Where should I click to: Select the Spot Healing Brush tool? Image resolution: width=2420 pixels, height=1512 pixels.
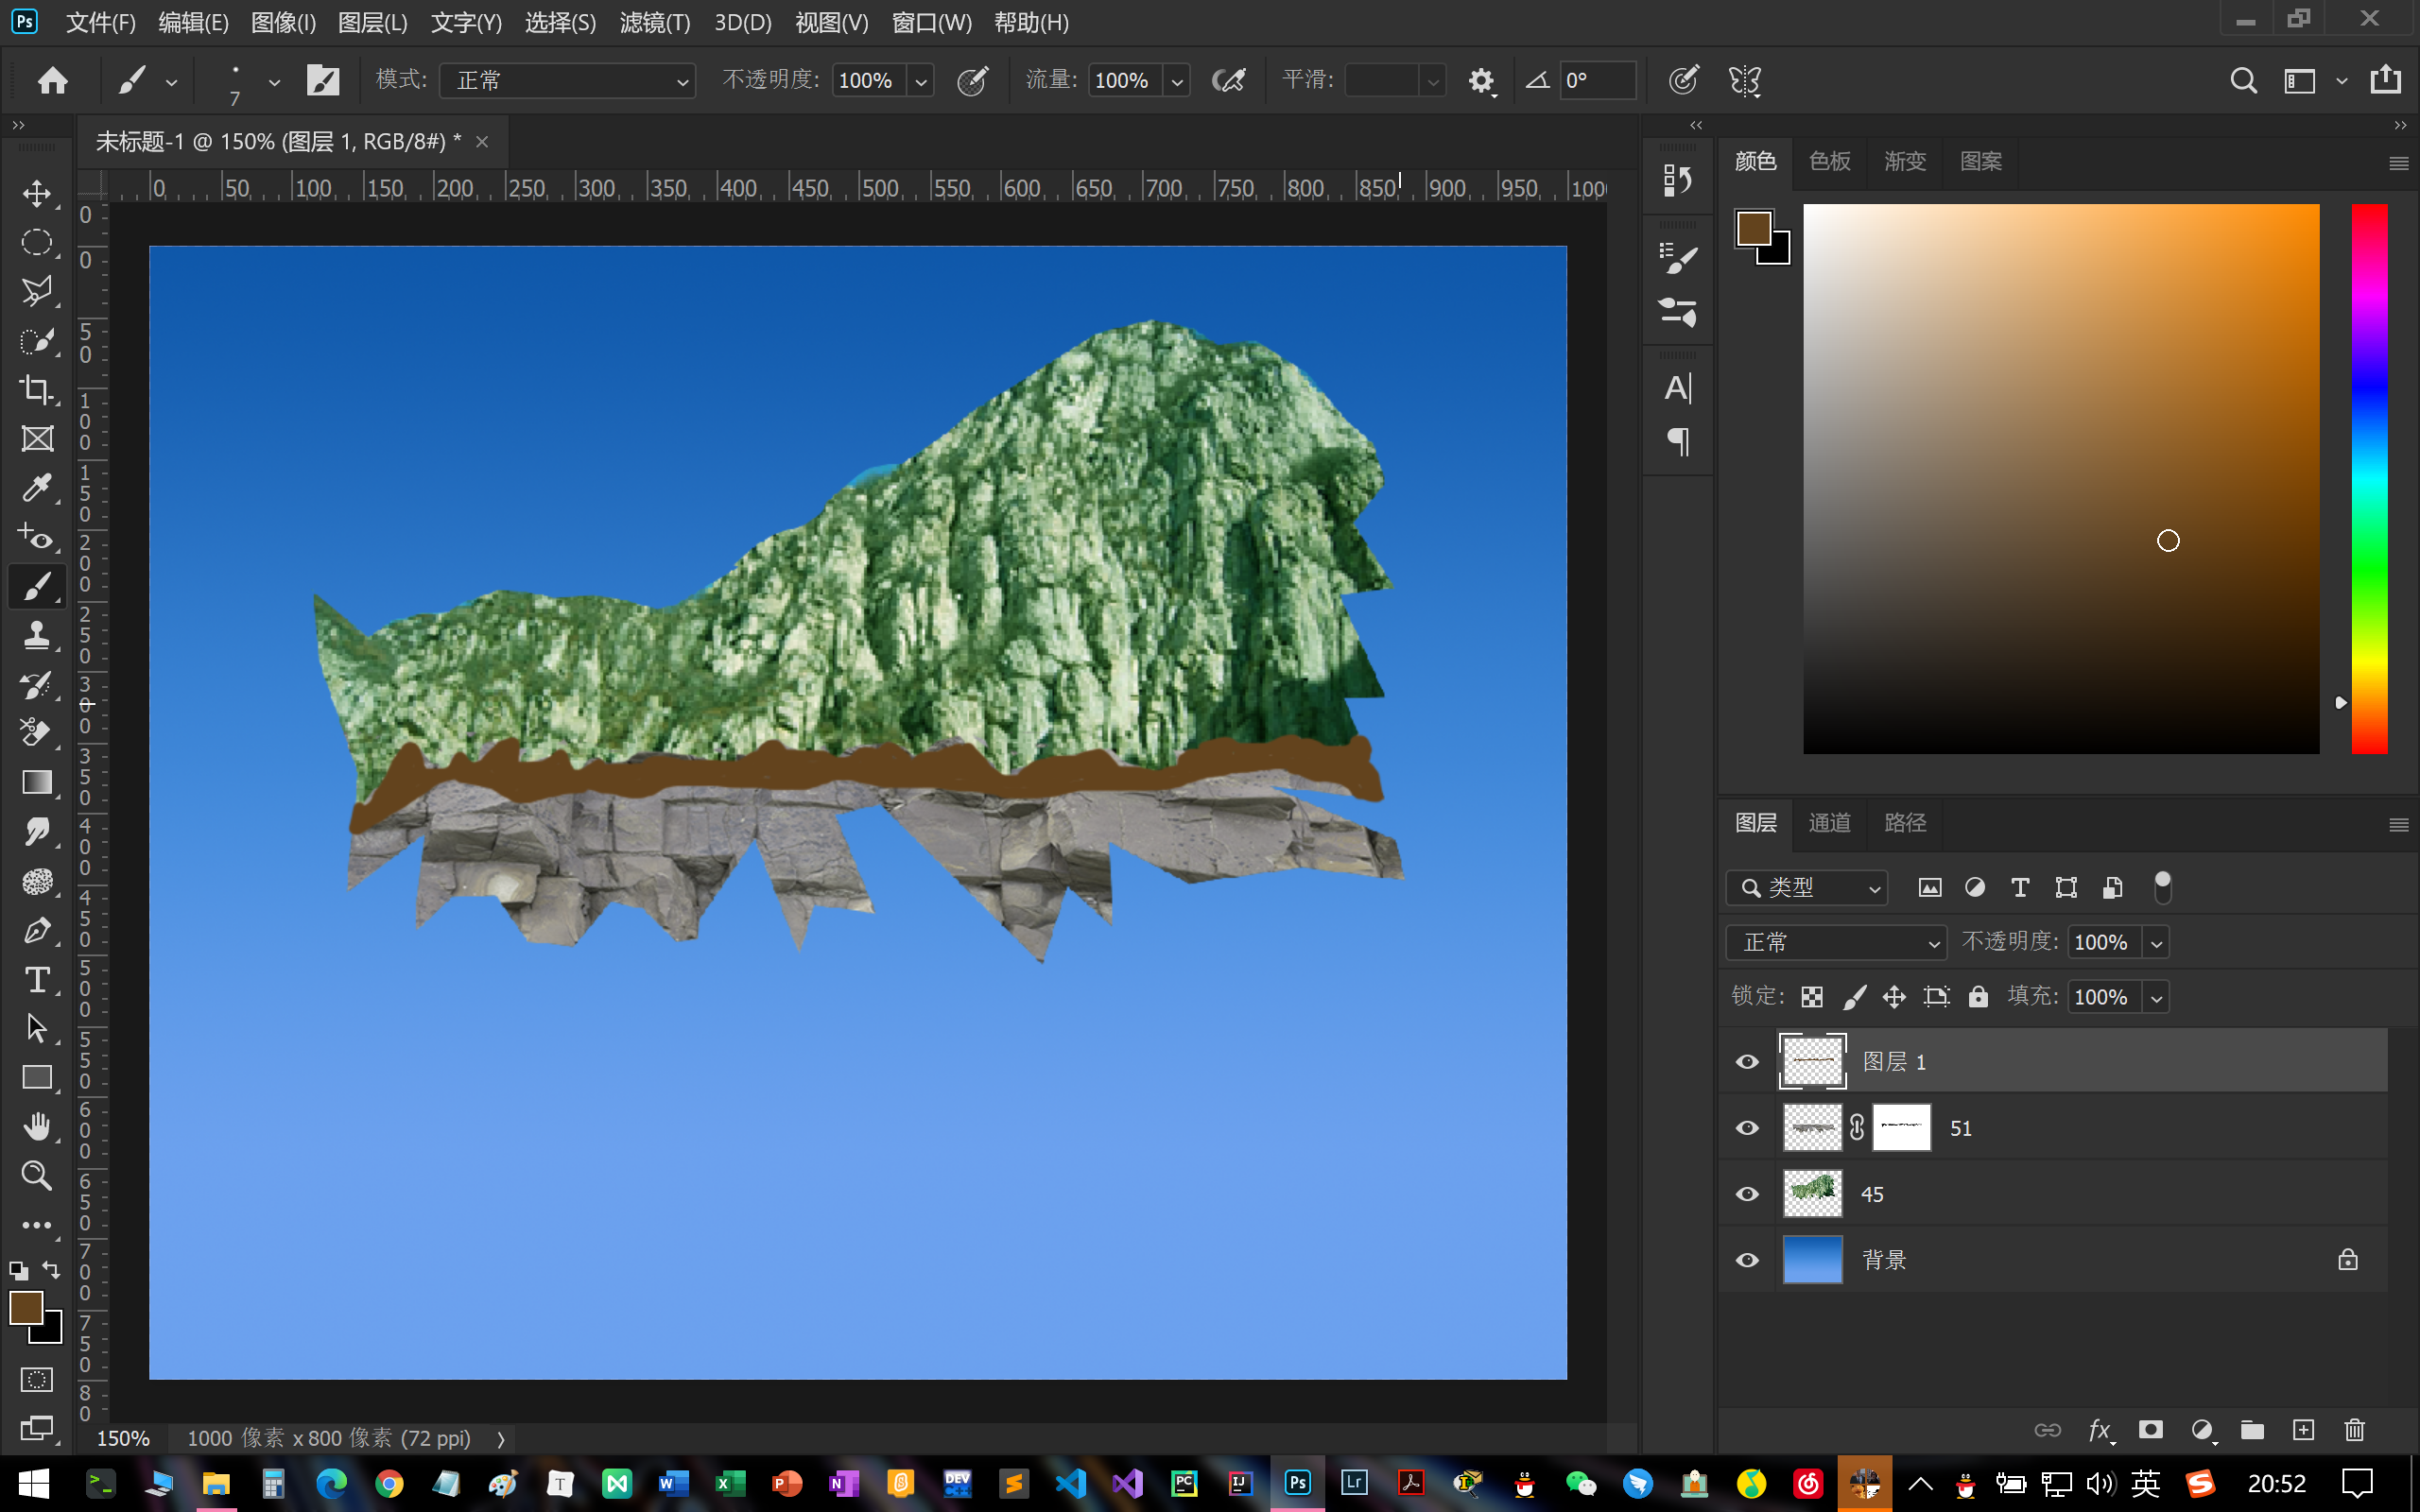(37, 537)
